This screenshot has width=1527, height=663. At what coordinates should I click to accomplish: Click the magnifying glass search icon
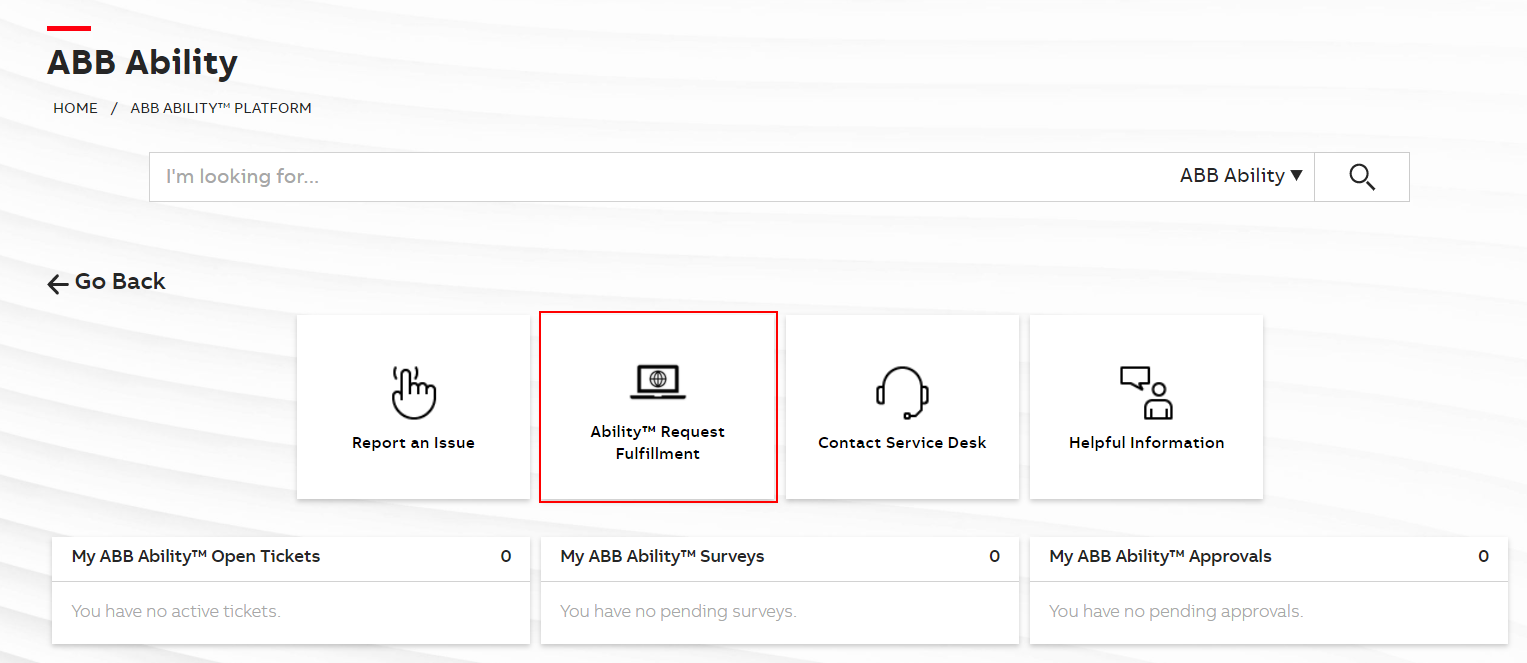1361,177
